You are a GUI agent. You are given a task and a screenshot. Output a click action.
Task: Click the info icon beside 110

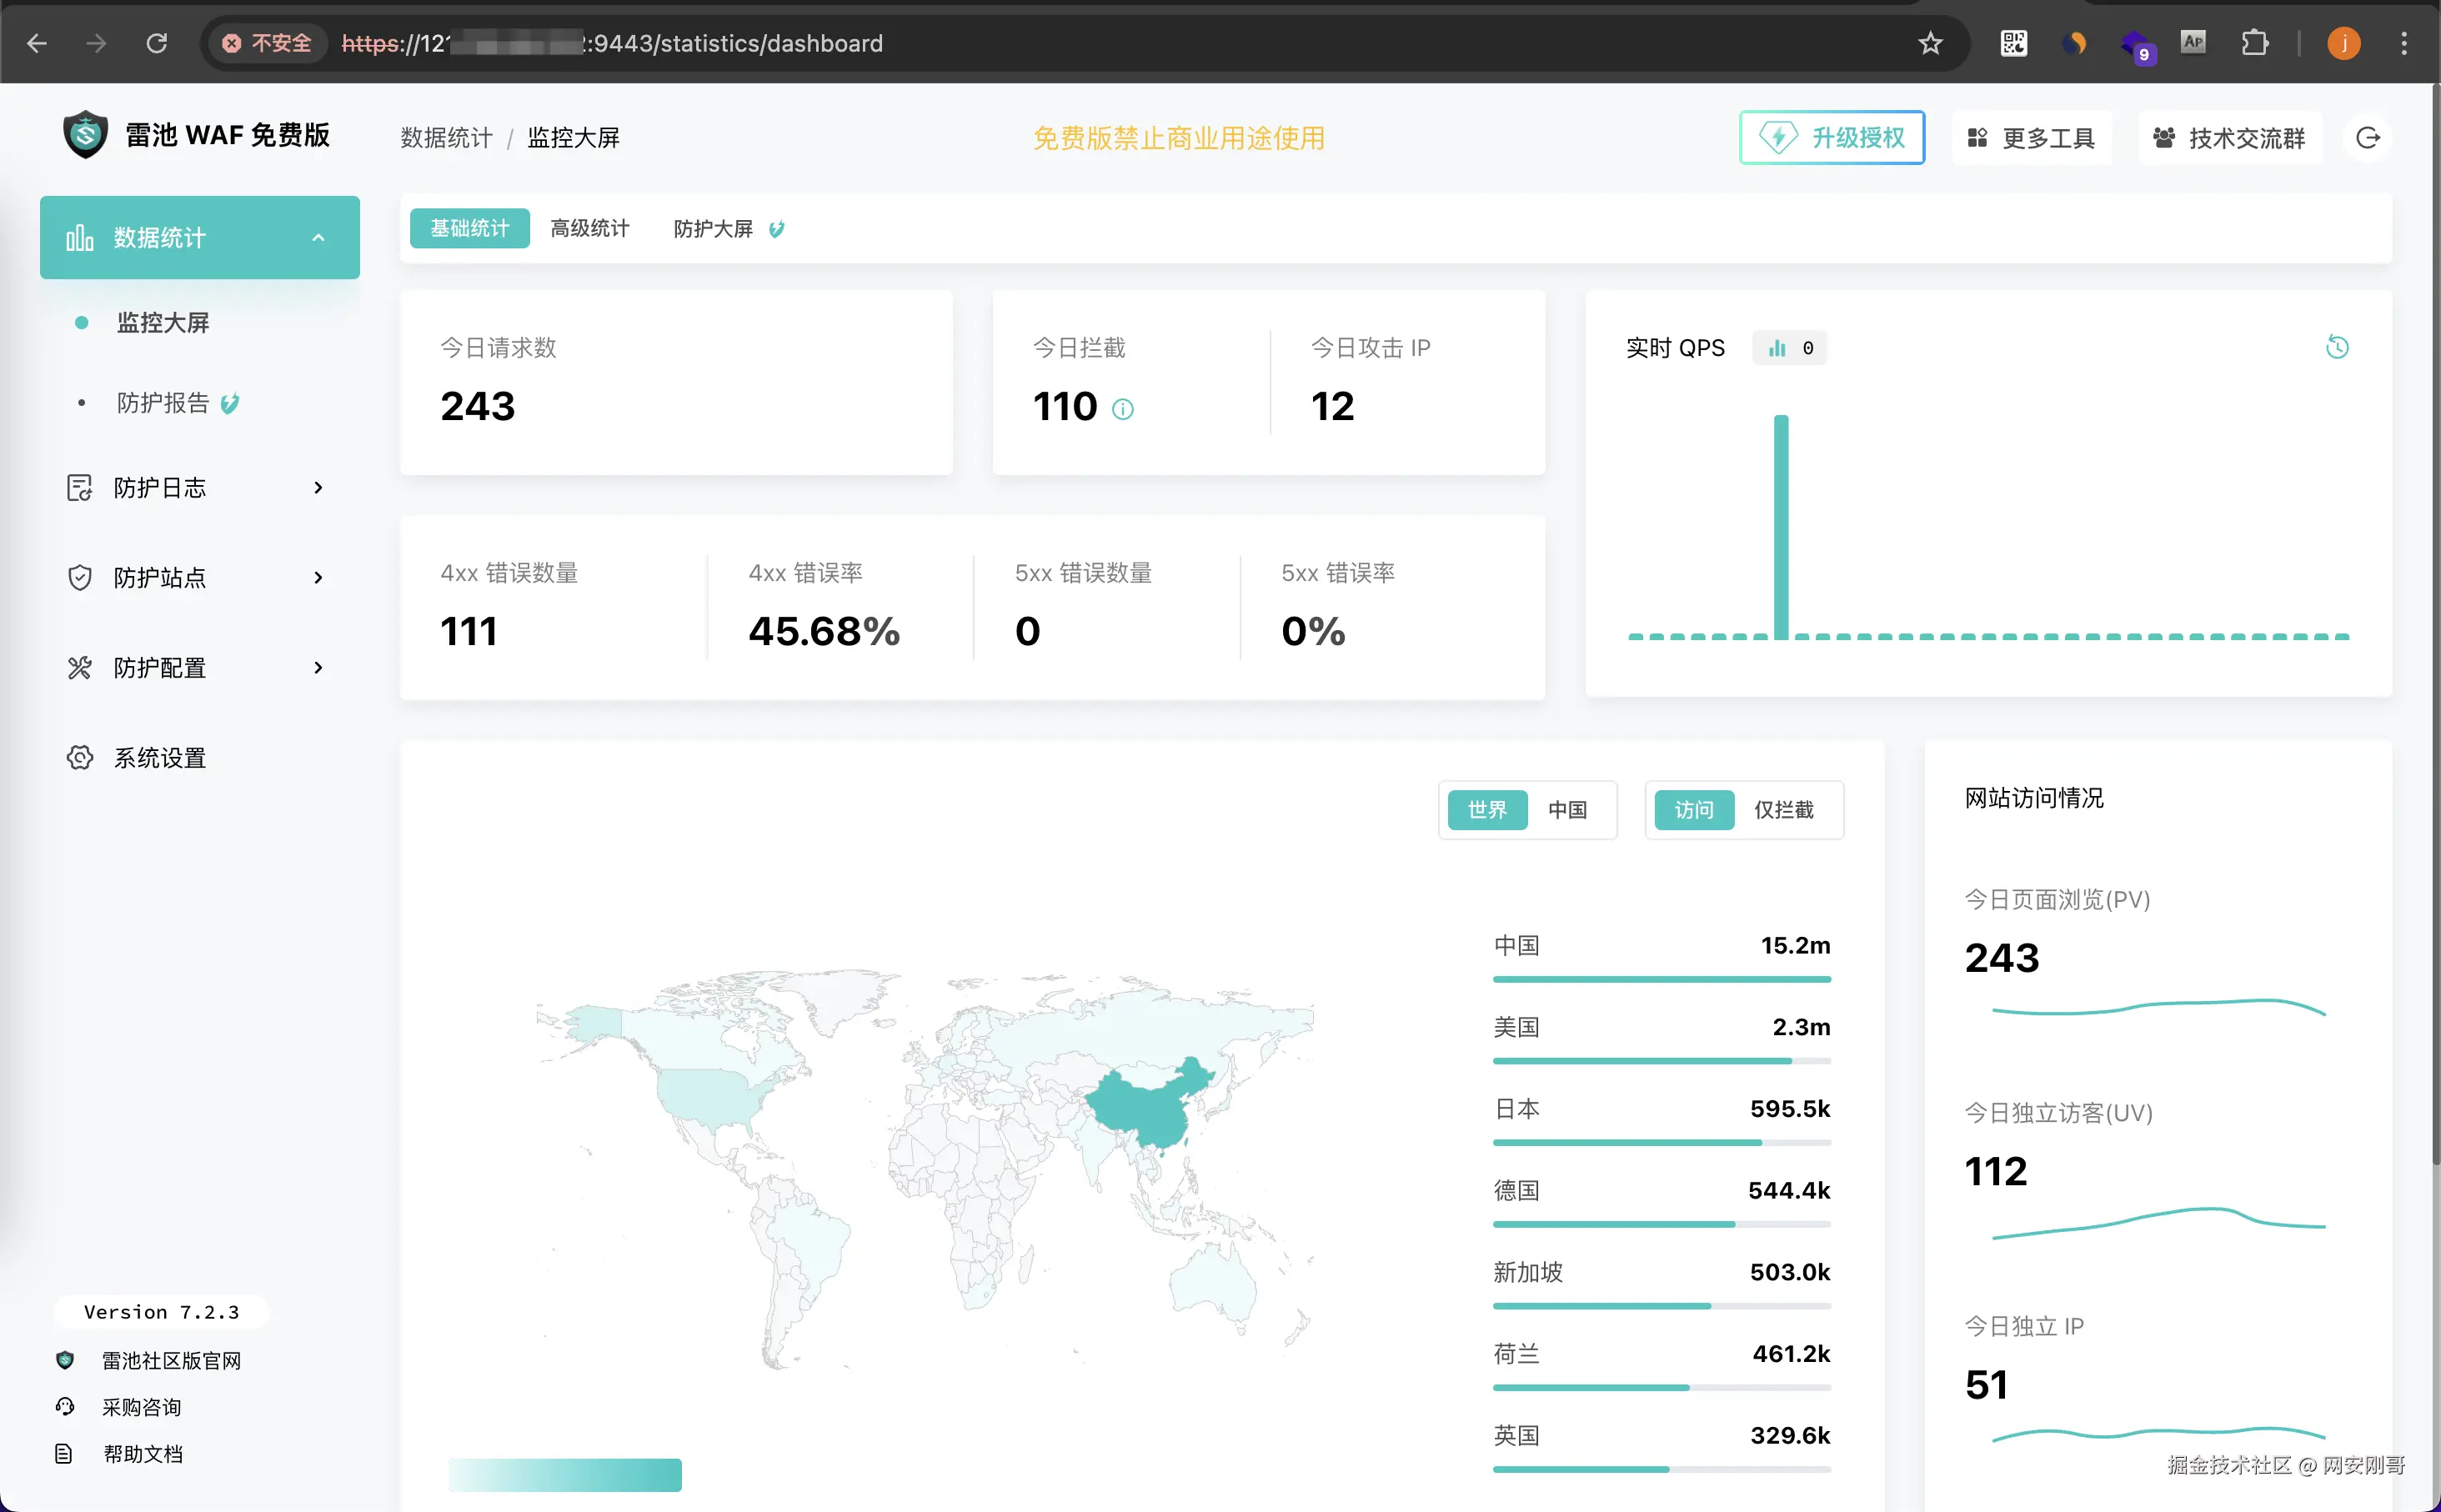click(x=1123, y=409)
